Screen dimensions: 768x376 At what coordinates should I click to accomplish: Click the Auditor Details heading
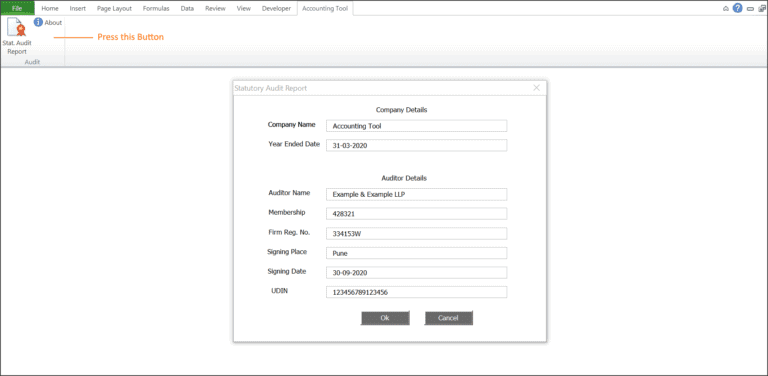[x=404, y=178]
